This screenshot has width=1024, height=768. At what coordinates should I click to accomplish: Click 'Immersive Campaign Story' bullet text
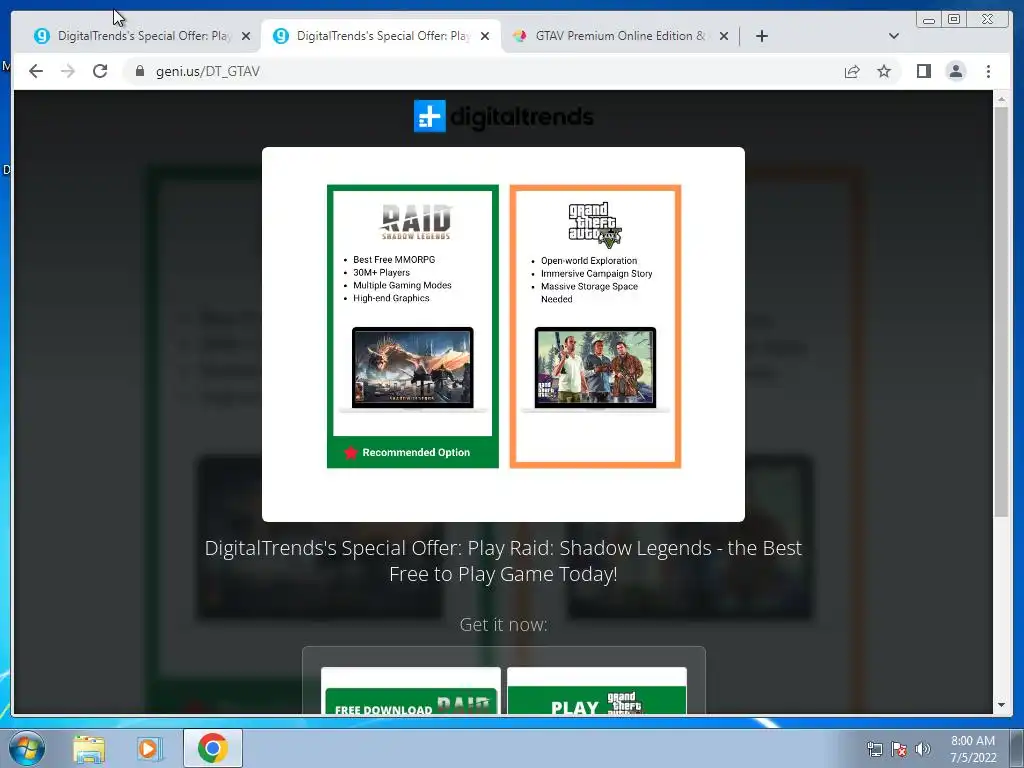click(x=596, y=274)
